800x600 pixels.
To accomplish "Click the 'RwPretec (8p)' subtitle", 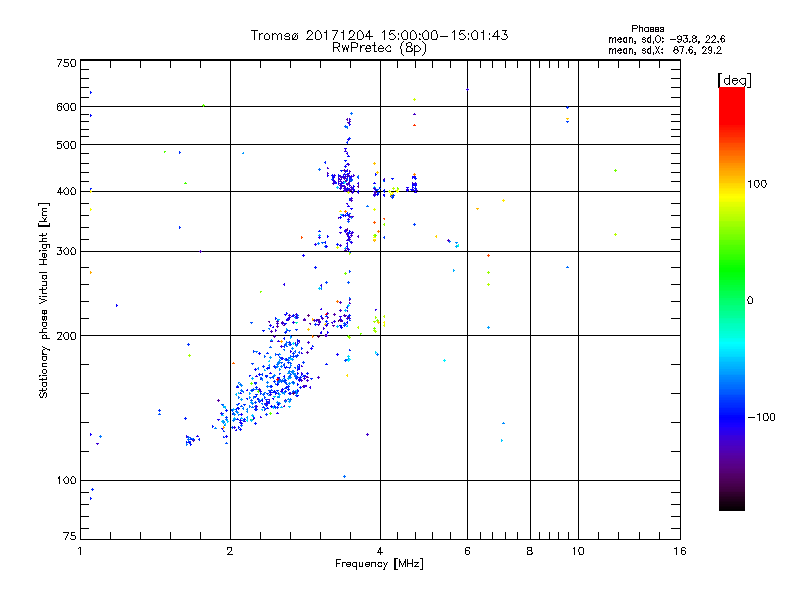I will [x=379, y=48].
